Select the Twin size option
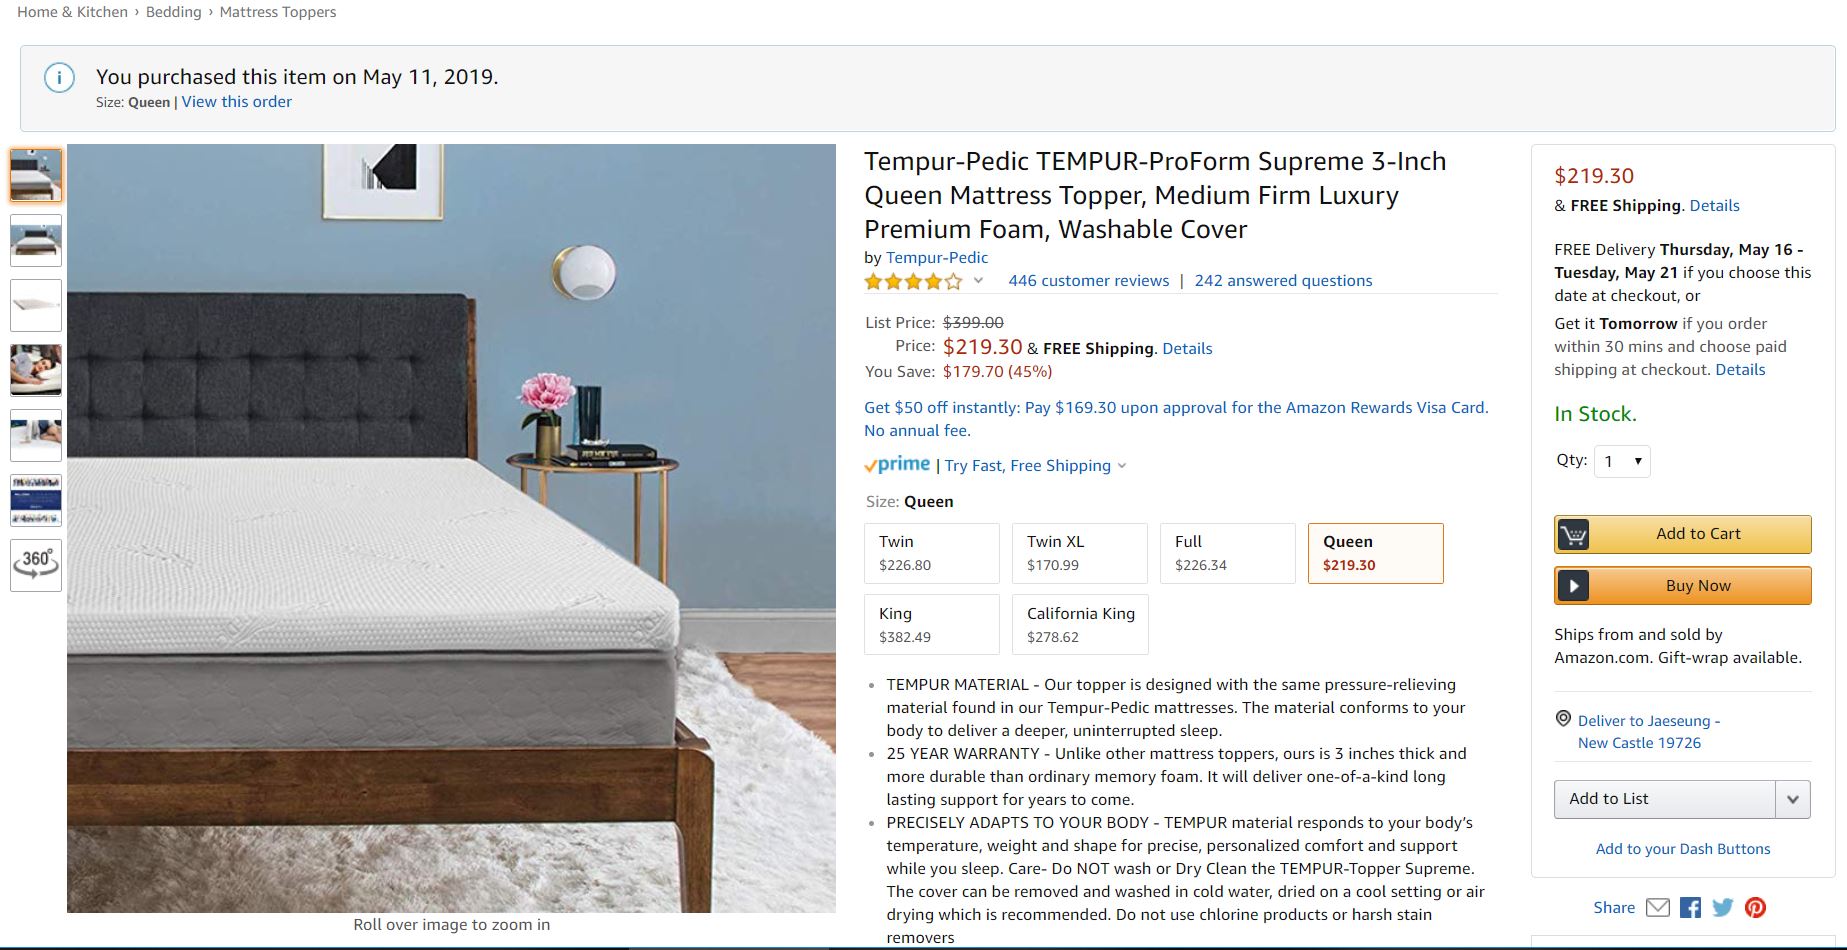 [932, 553]
